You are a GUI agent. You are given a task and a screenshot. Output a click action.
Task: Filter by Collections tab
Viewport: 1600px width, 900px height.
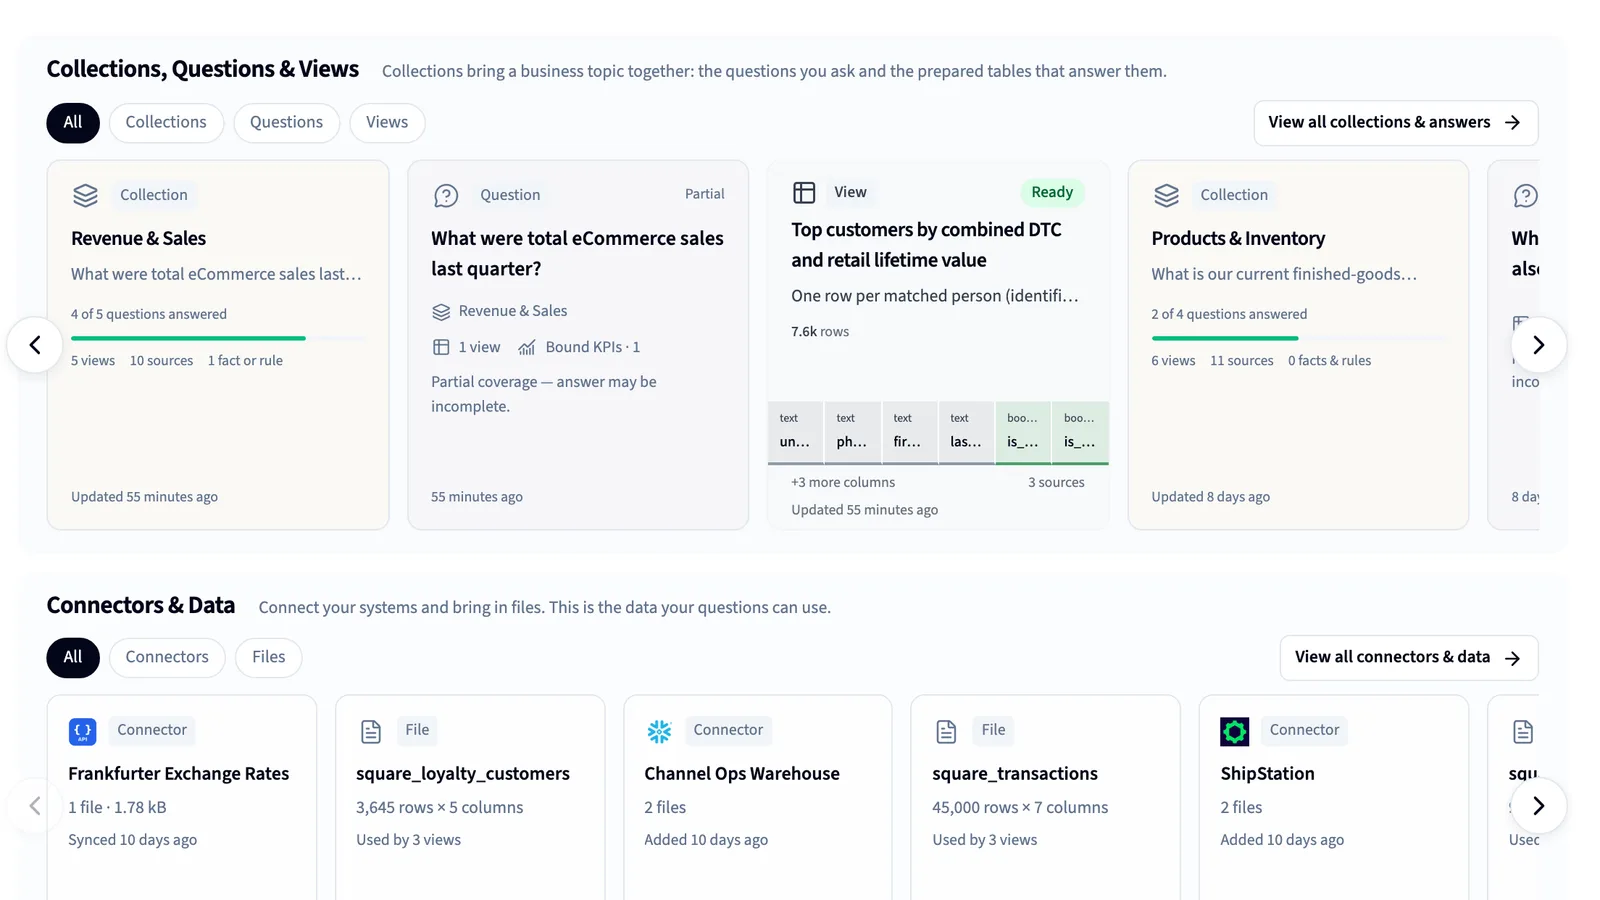(166, 122)
